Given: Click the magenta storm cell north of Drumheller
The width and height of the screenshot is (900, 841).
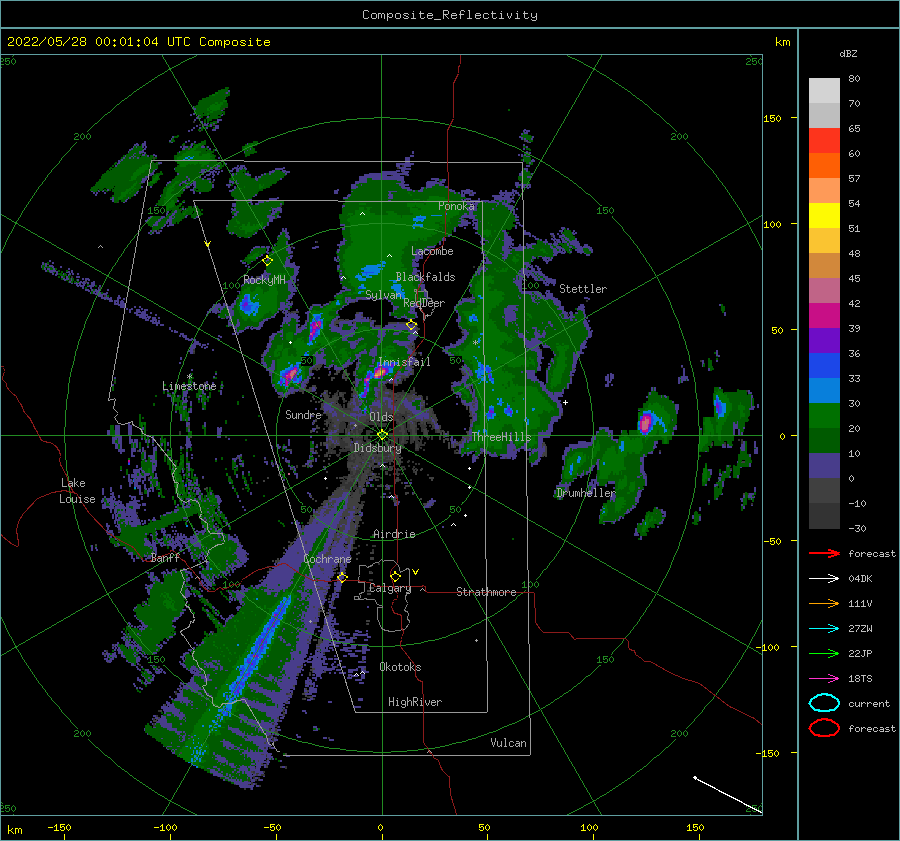Looking at the screenshot, I should [646, 423].
